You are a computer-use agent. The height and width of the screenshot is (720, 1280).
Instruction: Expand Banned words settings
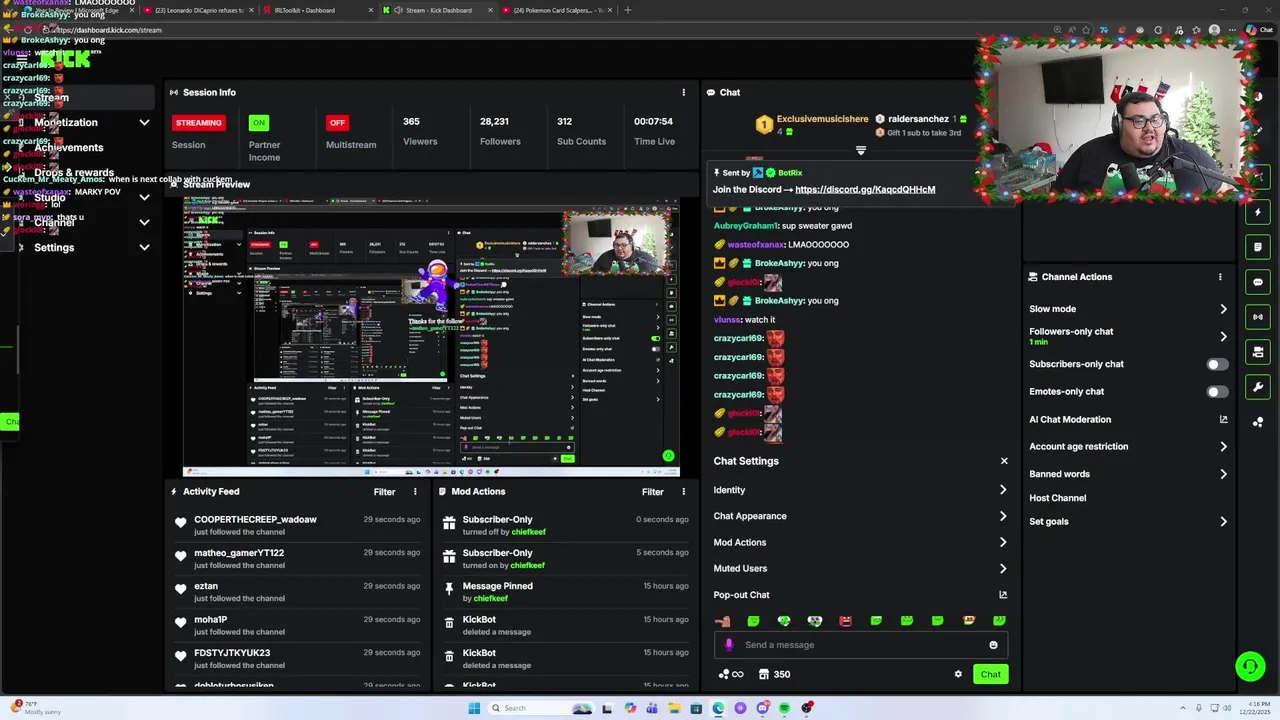pos(1223,474)
